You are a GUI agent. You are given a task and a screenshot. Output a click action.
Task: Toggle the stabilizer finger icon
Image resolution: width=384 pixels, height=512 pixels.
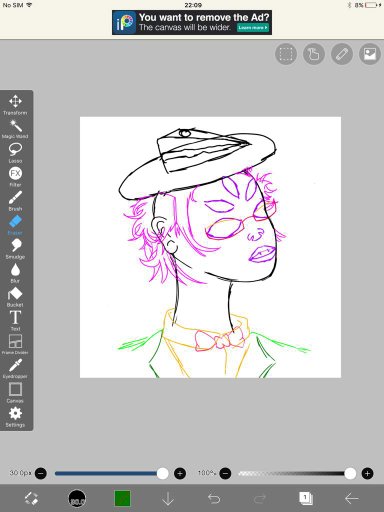click(x=314, y=54)
